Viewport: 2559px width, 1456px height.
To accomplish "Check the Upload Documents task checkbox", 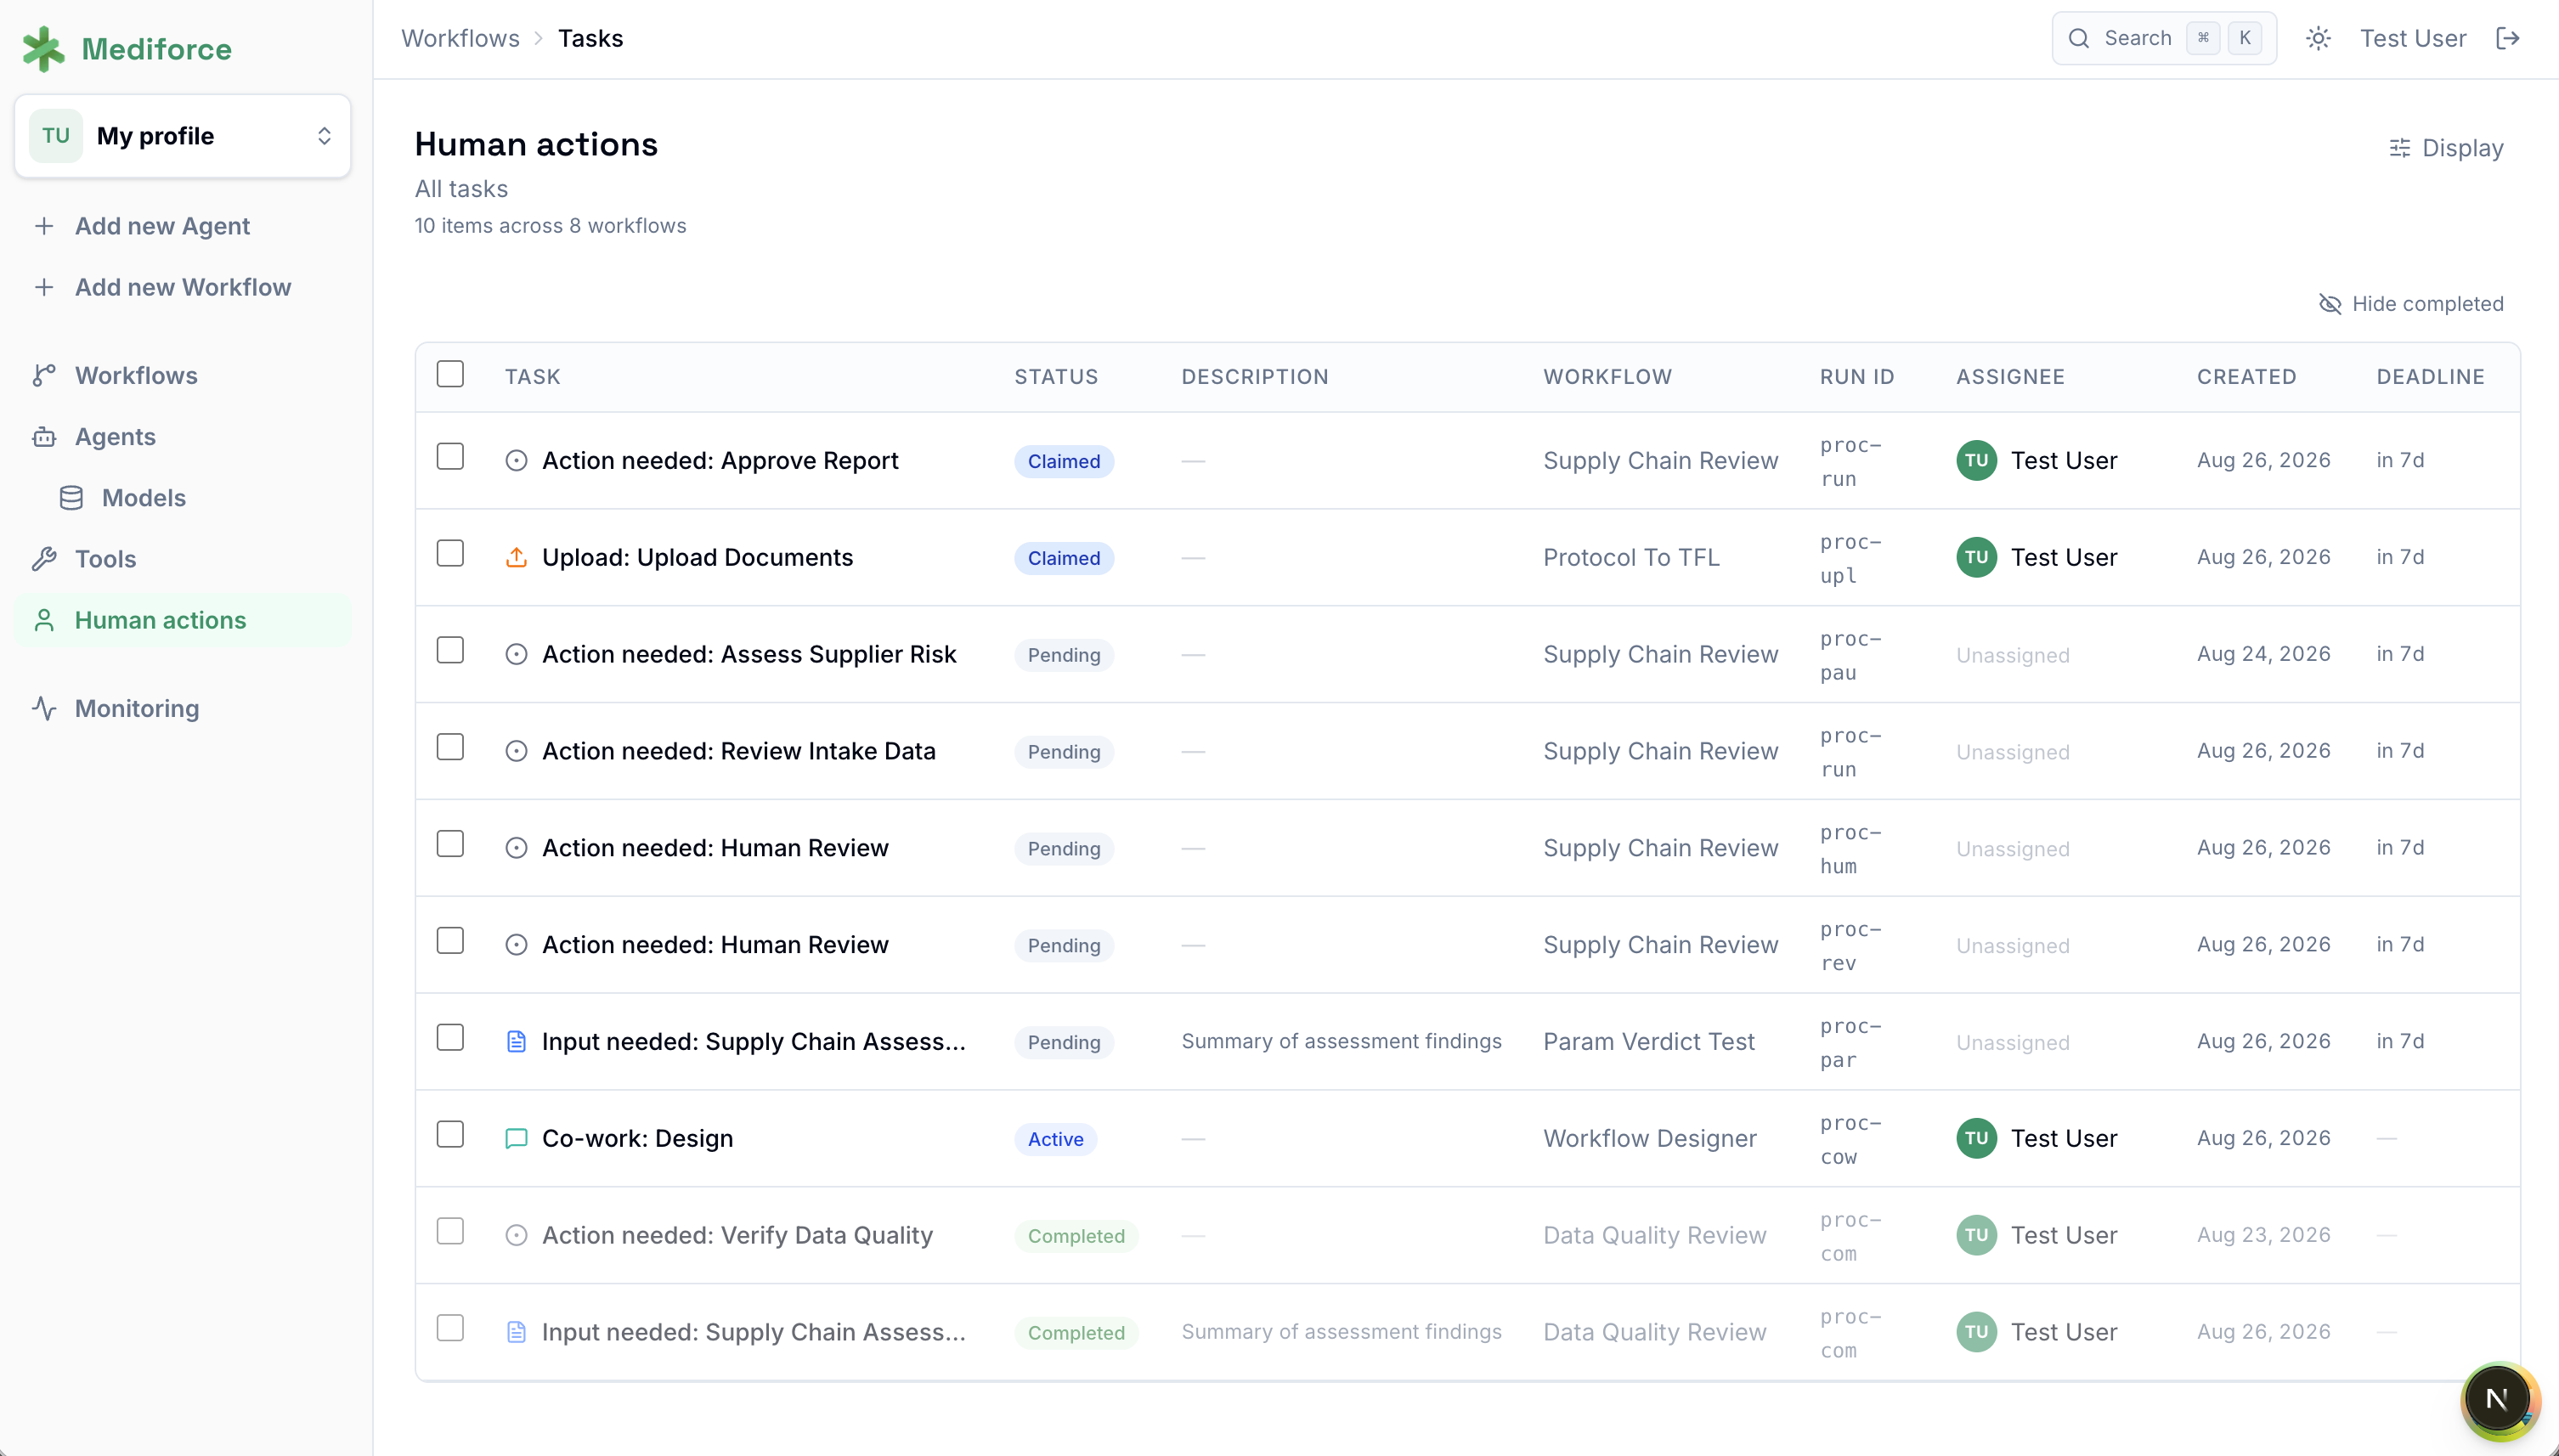I will click(x=450, y=553).
